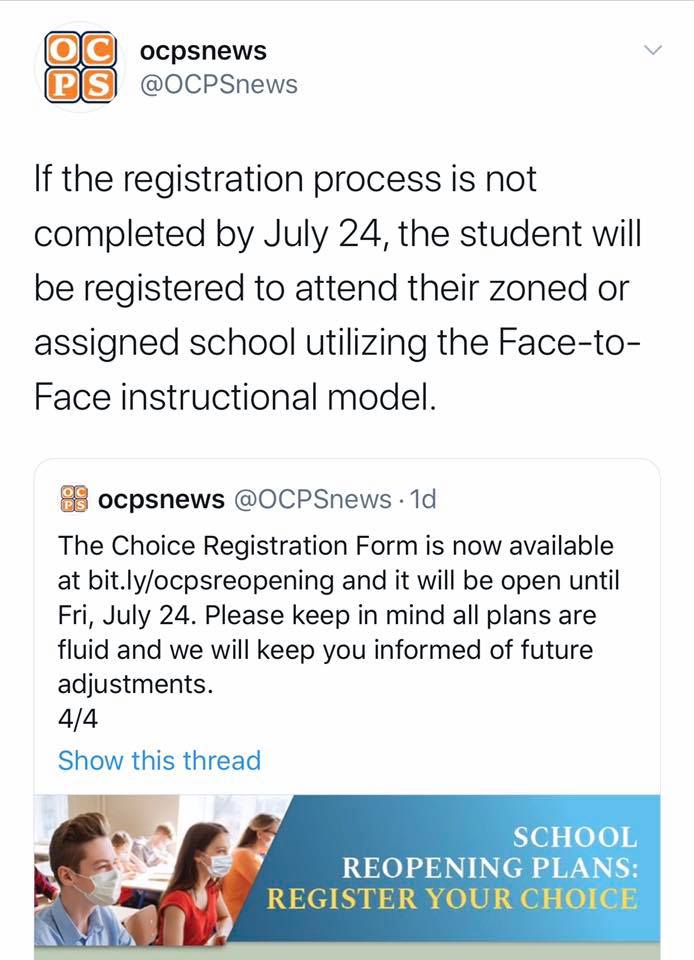Click the Show this thread link
This screenshot has height=960, width=694.
[x=159, y=761]
